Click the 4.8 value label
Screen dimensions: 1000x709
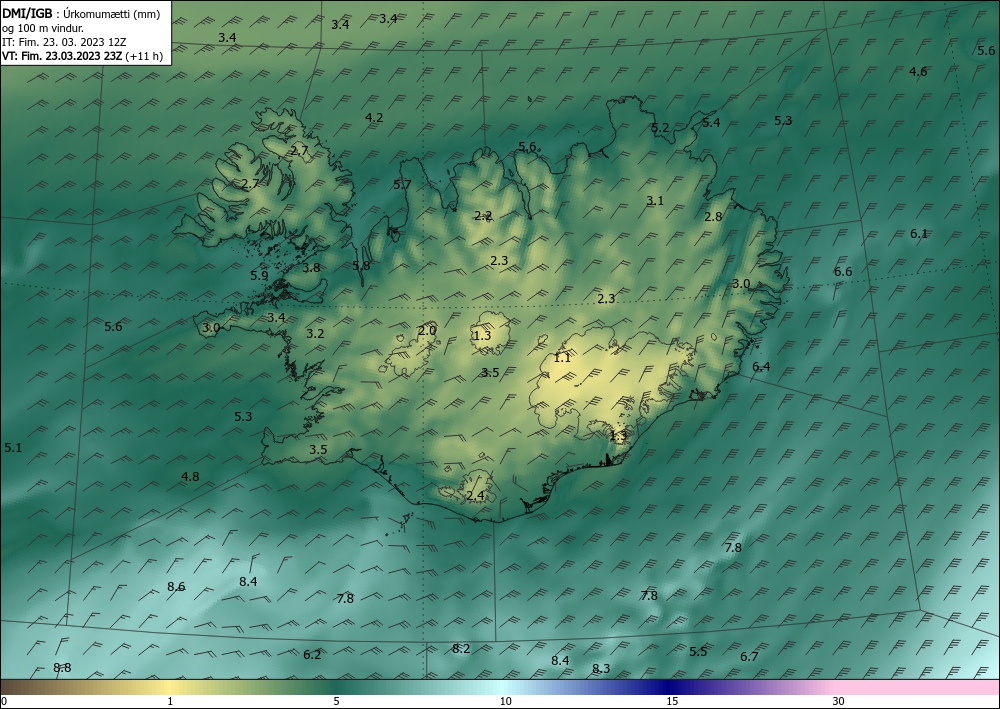[x=190, y=476]
